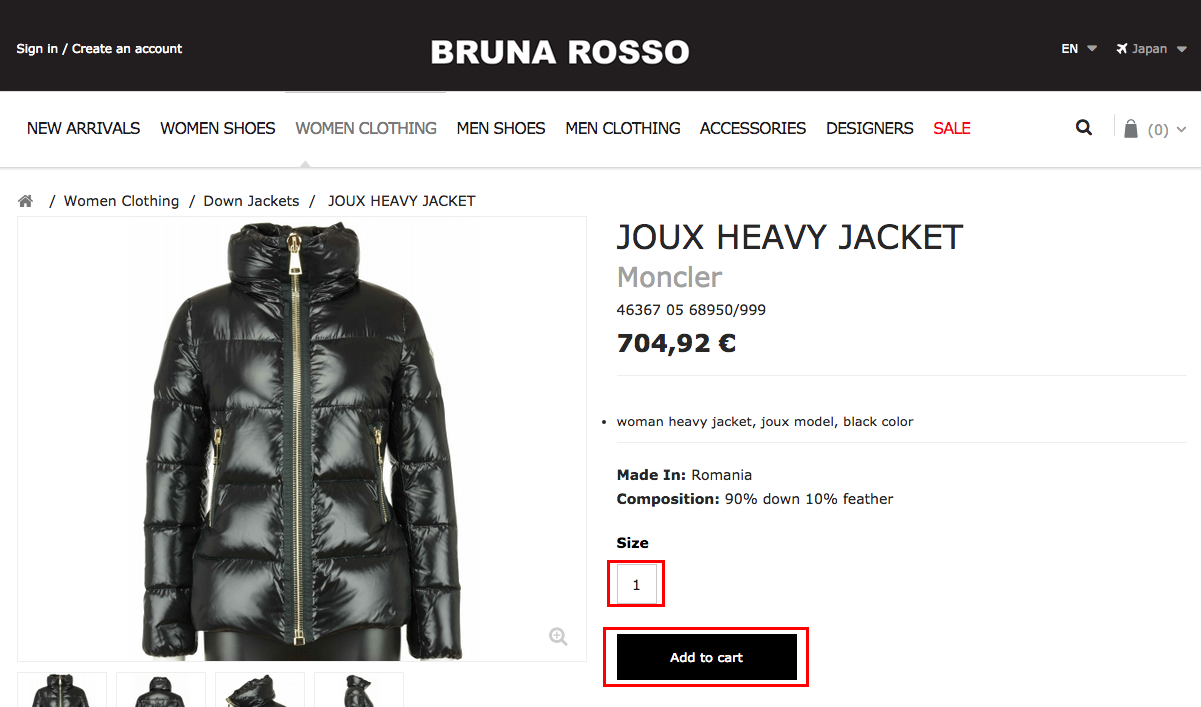Open the NEW ARRIVALS menu

point(83,128)
